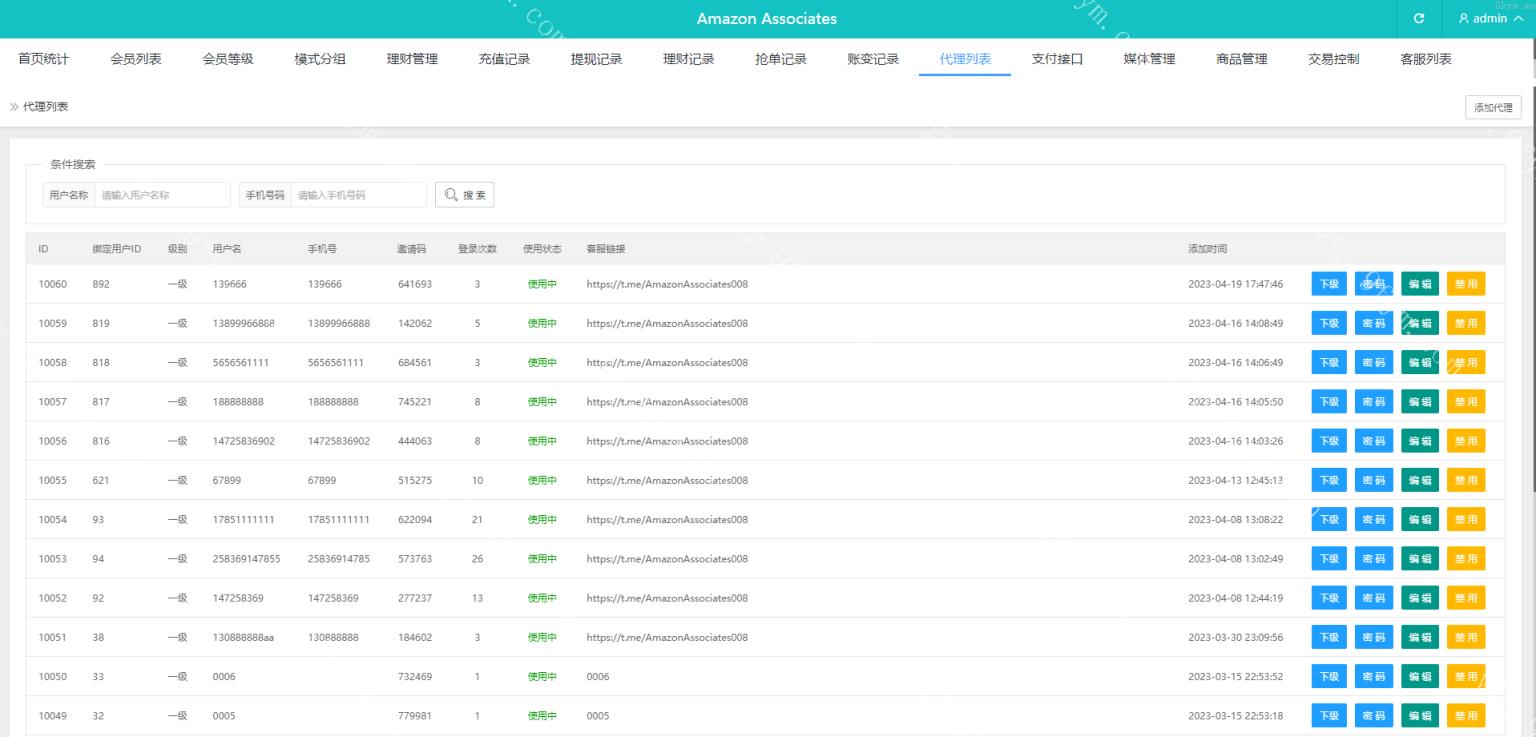Viewport: 1536px width, 737px height.
Task: Switch to the 首页统计 tab
Action: tap(44, 59)
